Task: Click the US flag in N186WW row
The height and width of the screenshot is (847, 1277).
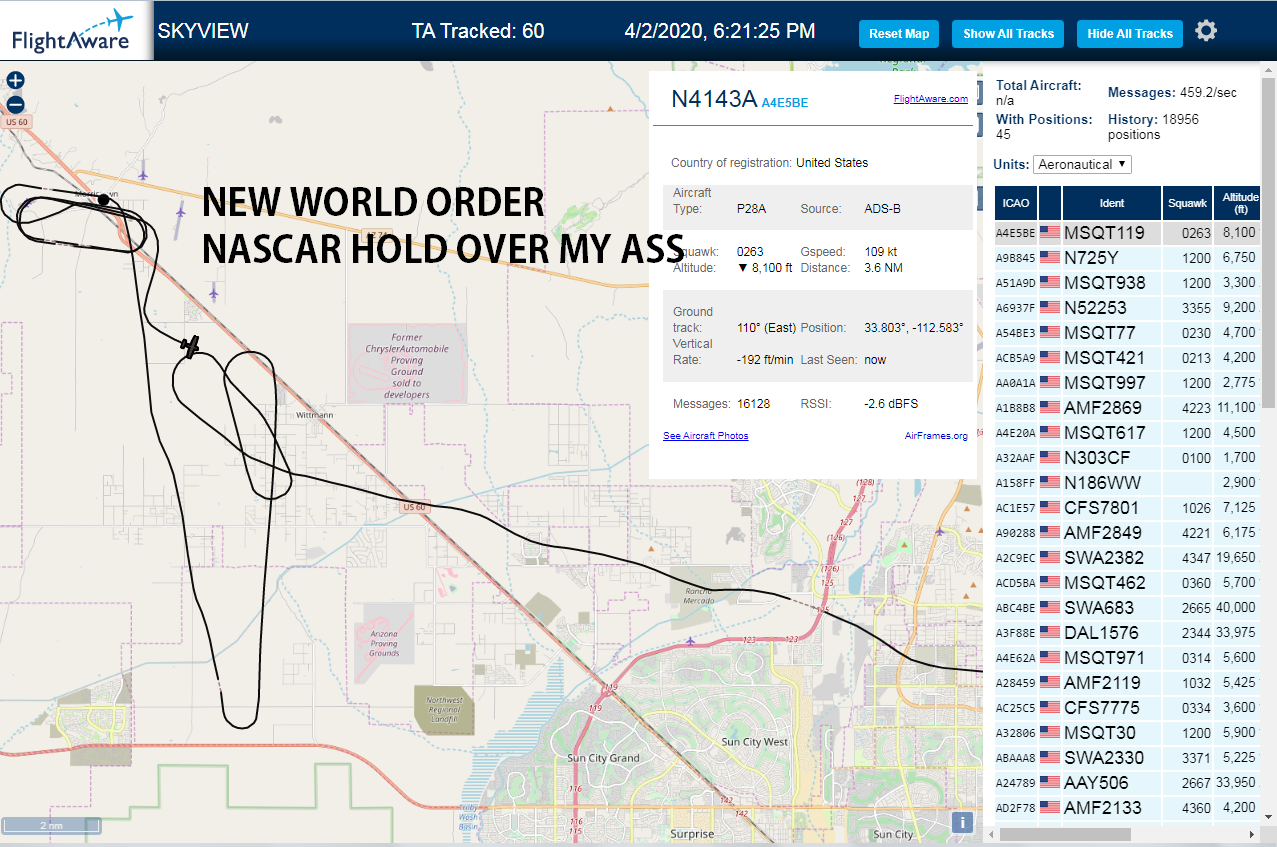Action: (1050, 483)
